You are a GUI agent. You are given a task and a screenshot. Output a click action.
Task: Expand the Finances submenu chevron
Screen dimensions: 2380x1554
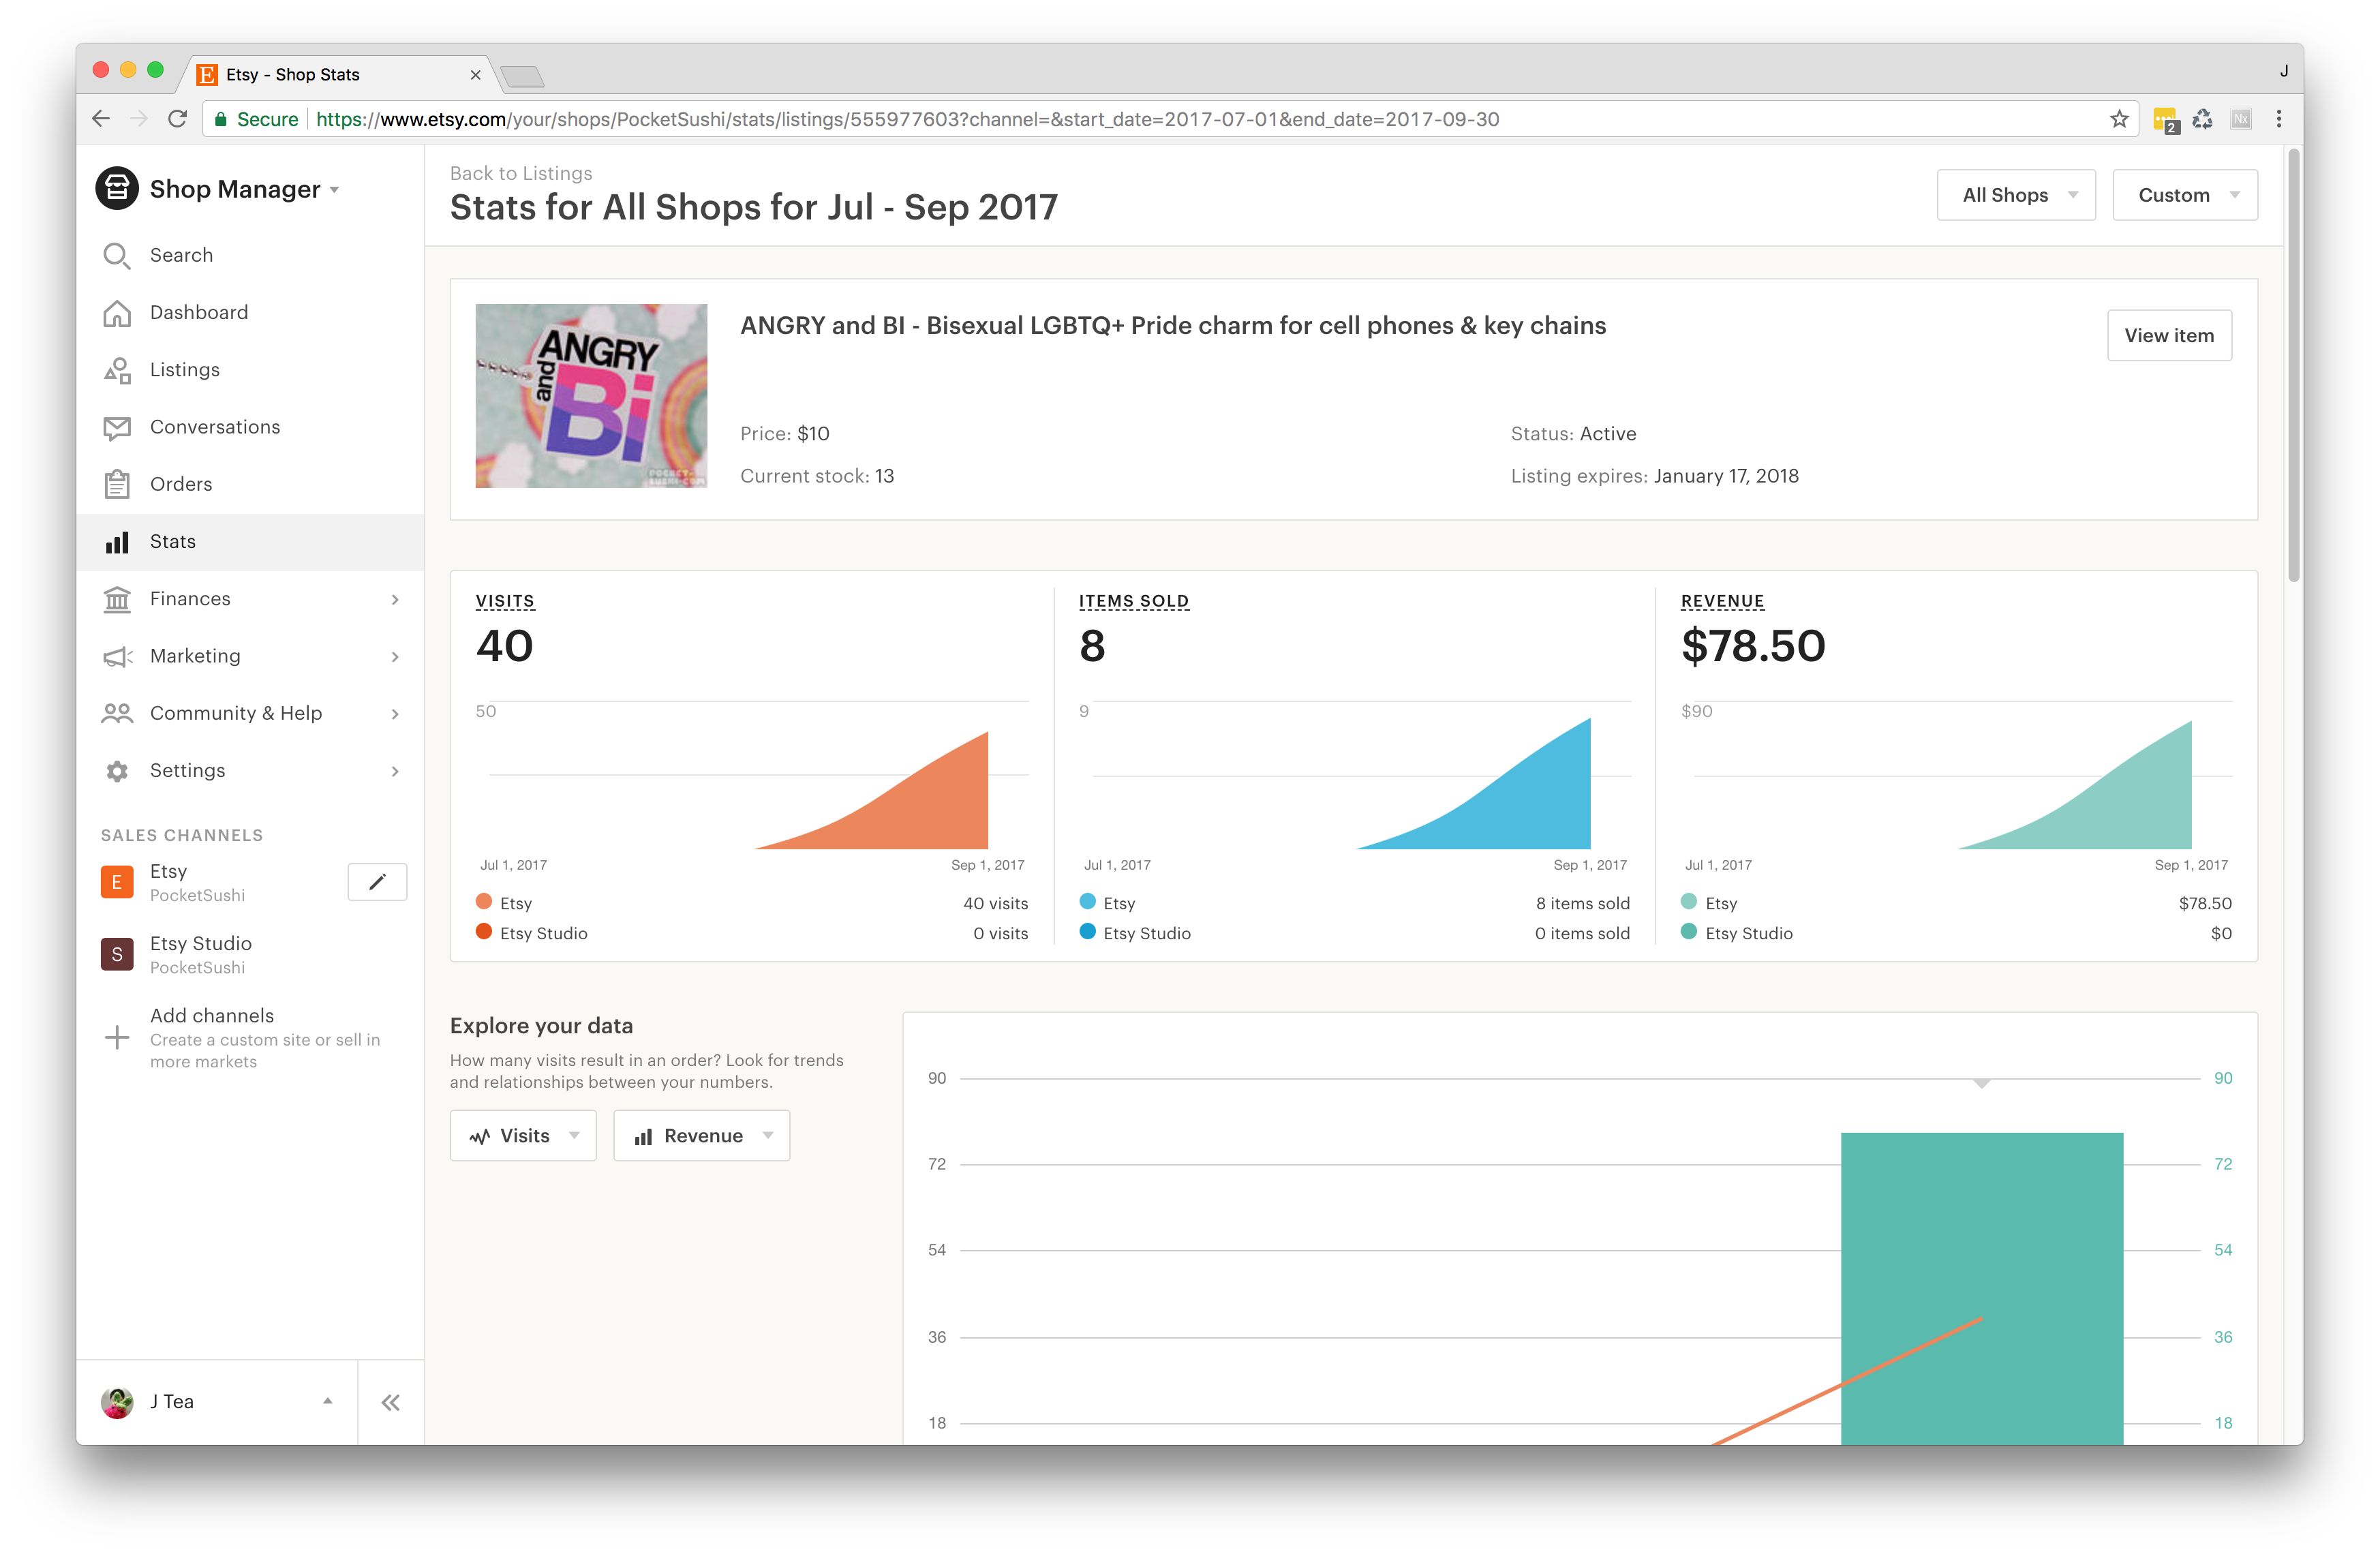coord(395,599)
